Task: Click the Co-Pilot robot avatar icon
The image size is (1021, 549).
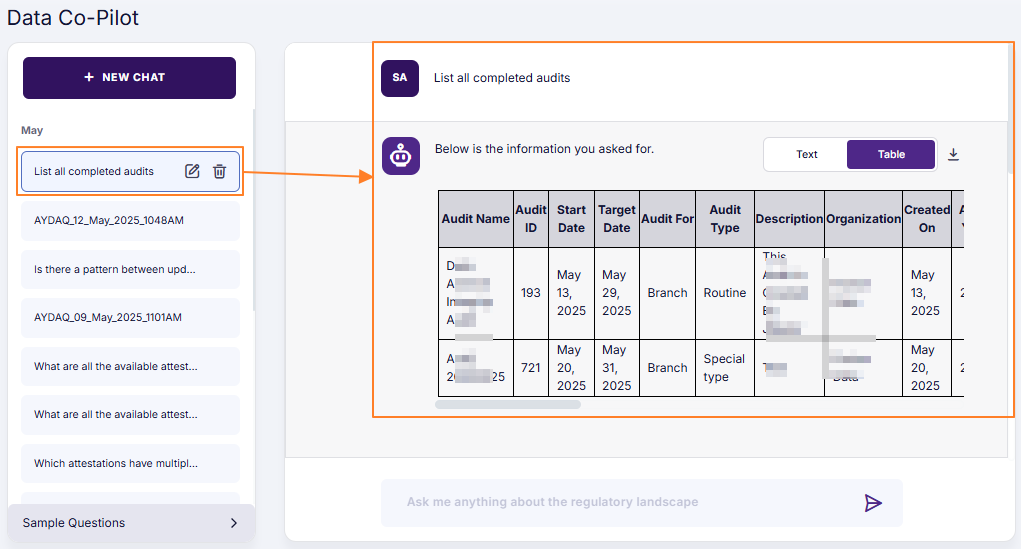Action: pyautogui.click(x=400, y=156)
